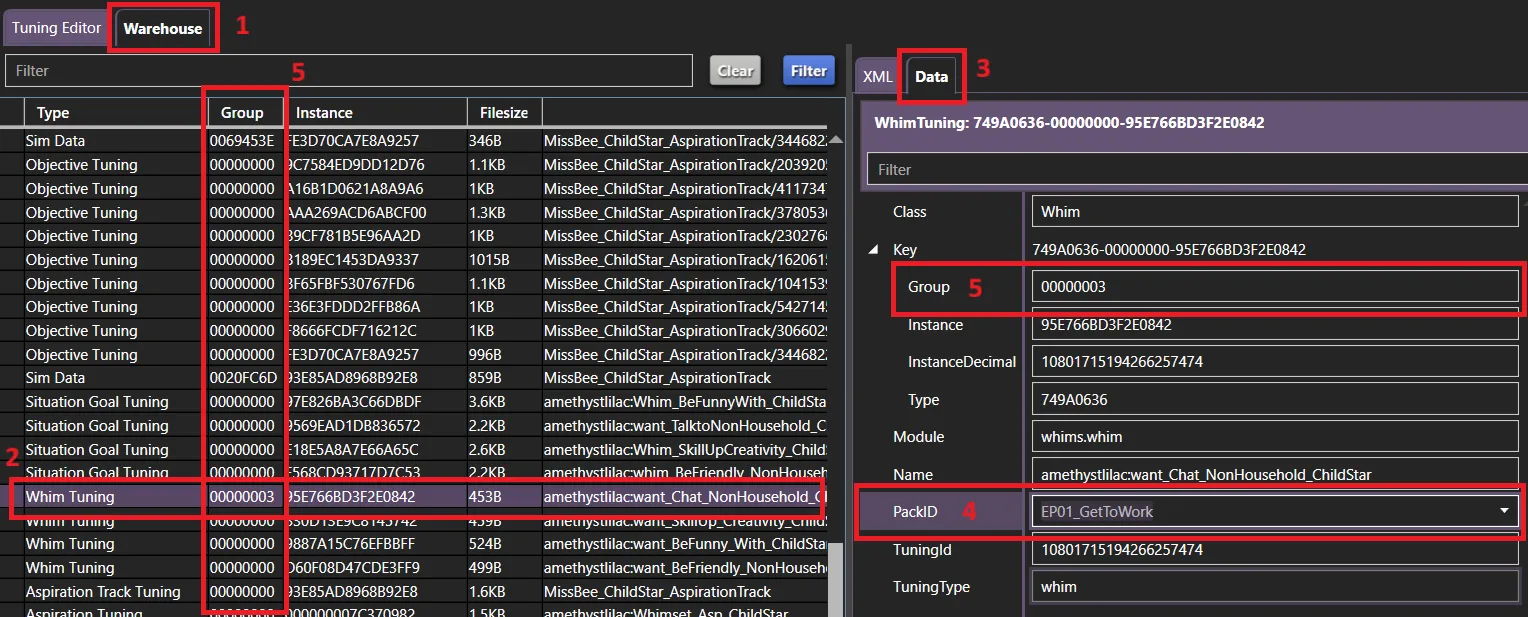Open the XML tab
1528x617 pixels.
876,76
